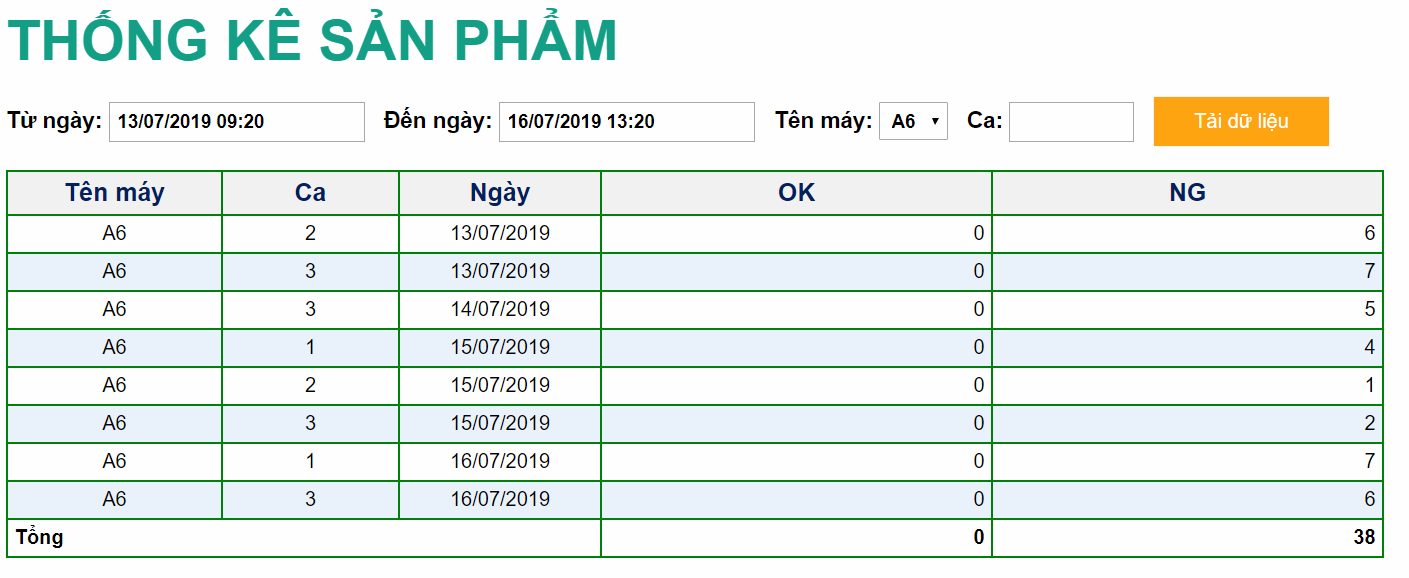
Task: Click the NG value 38 in the total row
Action: (1364, 538)
